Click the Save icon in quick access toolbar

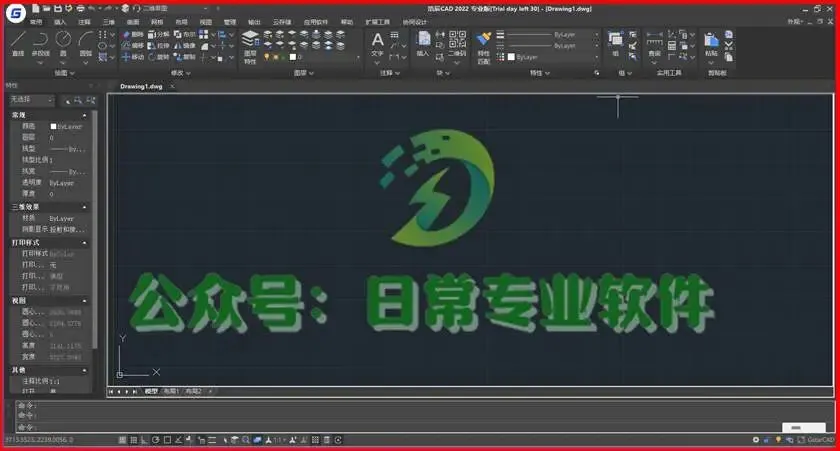58,9
